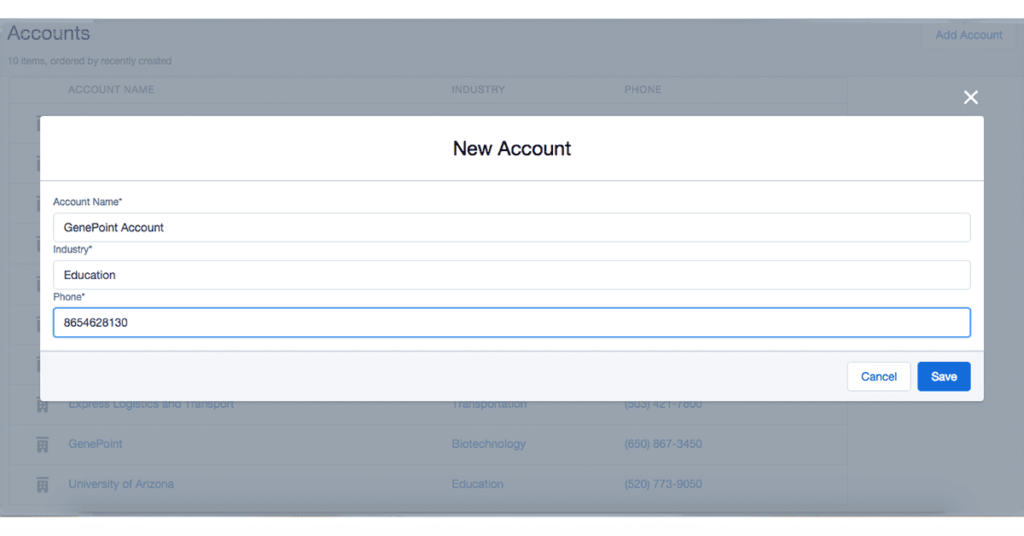The width and height of the screenshot is (1024, 536).
Task: Click the Industry column header
Action: pyautogui.click(x=478, y=90)
